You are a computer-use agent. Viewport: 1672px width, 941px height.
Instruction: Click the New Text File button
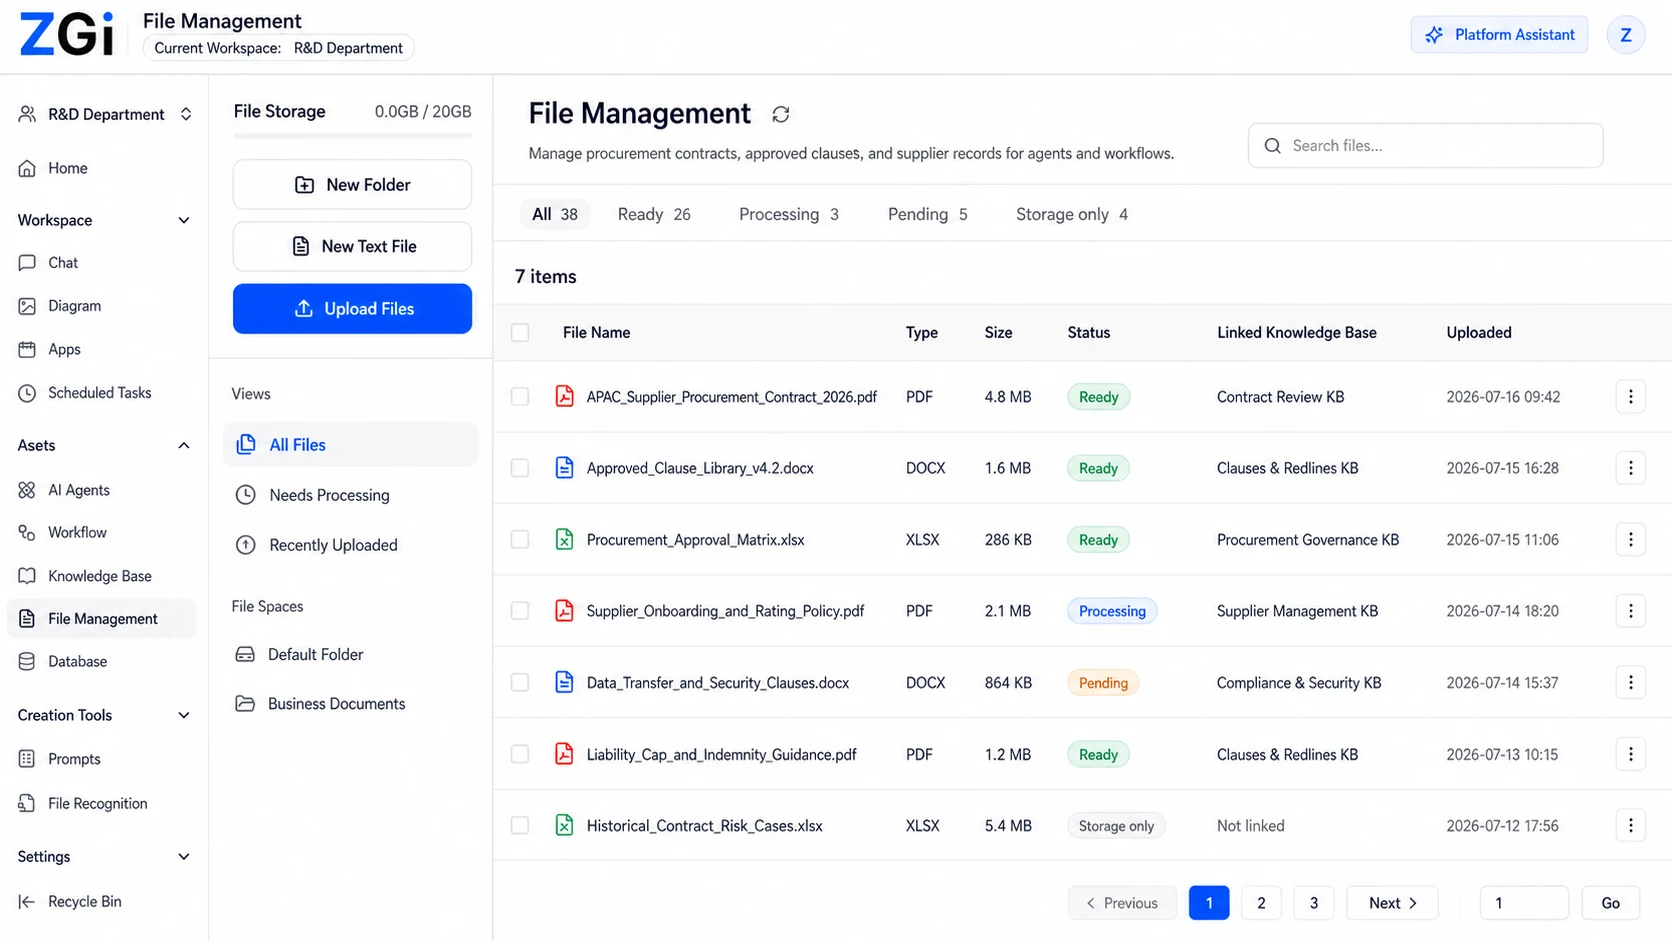(352, 247)
